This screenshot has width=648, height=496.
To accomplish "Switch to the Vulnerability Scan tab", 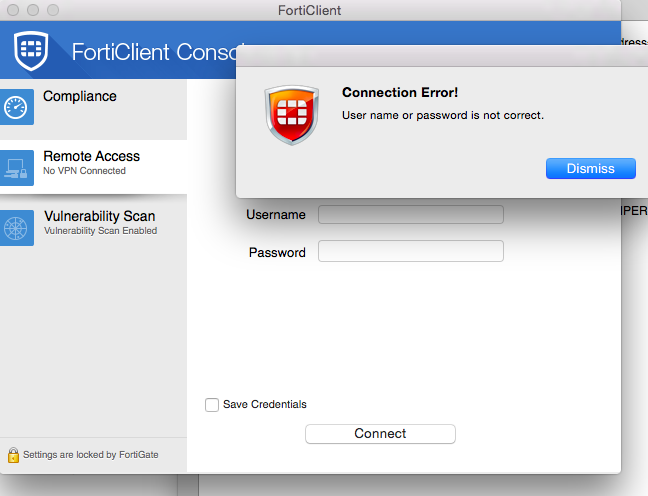I will [x=99, y=216].
